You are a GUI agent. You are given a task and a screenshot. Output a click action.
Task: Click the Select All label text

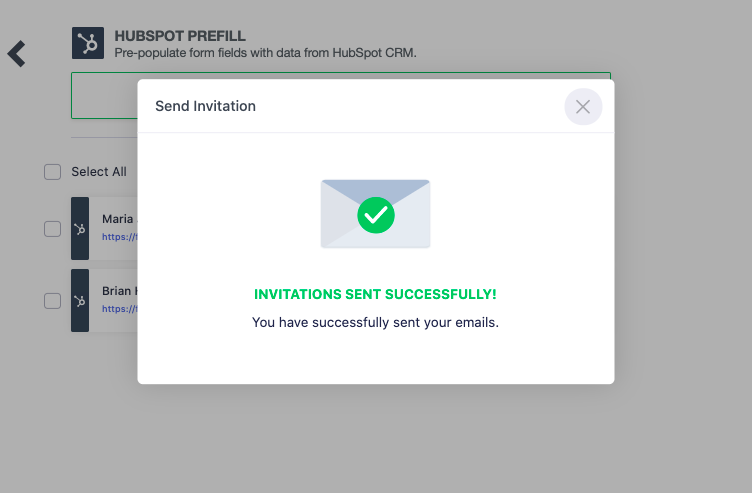(x=99, y=172)
